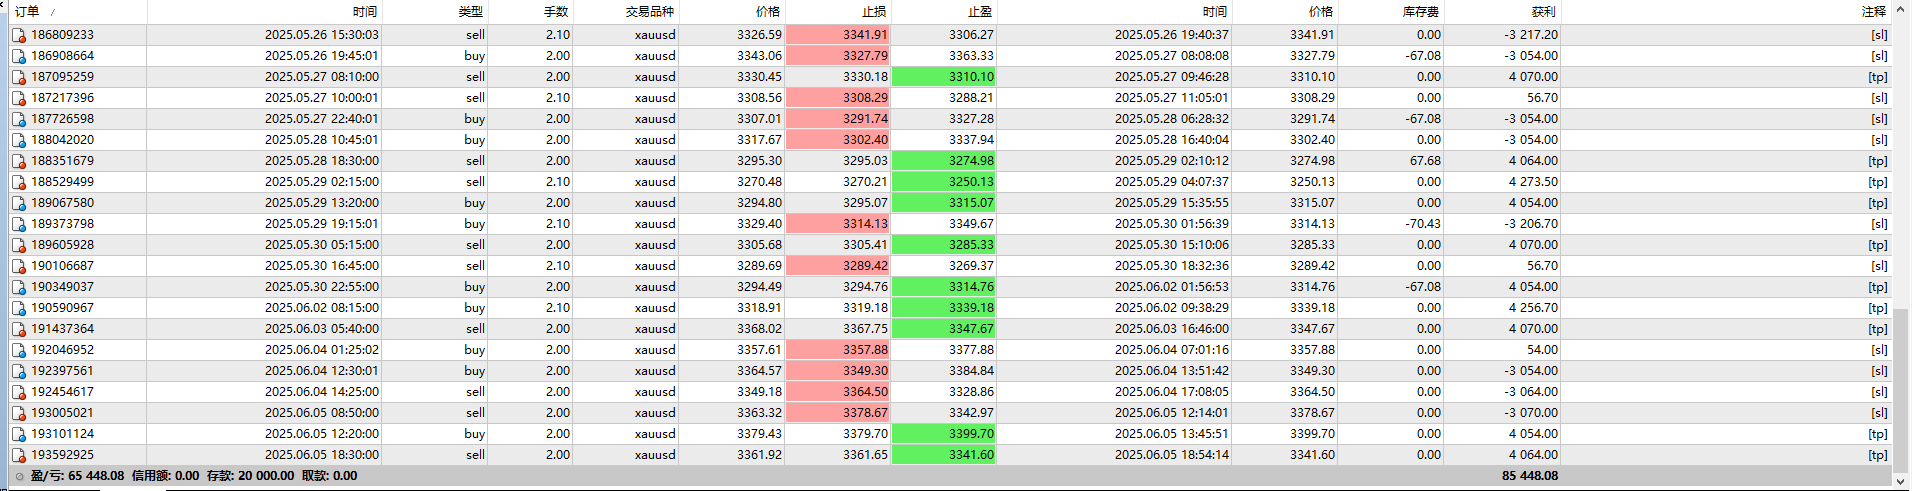This screenshot has height=491, width=1912.
Task: Click the summary row icon before 盈/亏
Action: tap(20, 476)
